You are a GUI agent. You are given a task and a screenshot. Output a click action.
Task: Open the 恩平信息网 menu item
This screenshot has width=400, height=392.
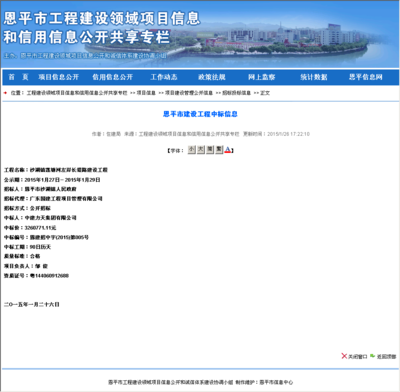pos(365,77)
